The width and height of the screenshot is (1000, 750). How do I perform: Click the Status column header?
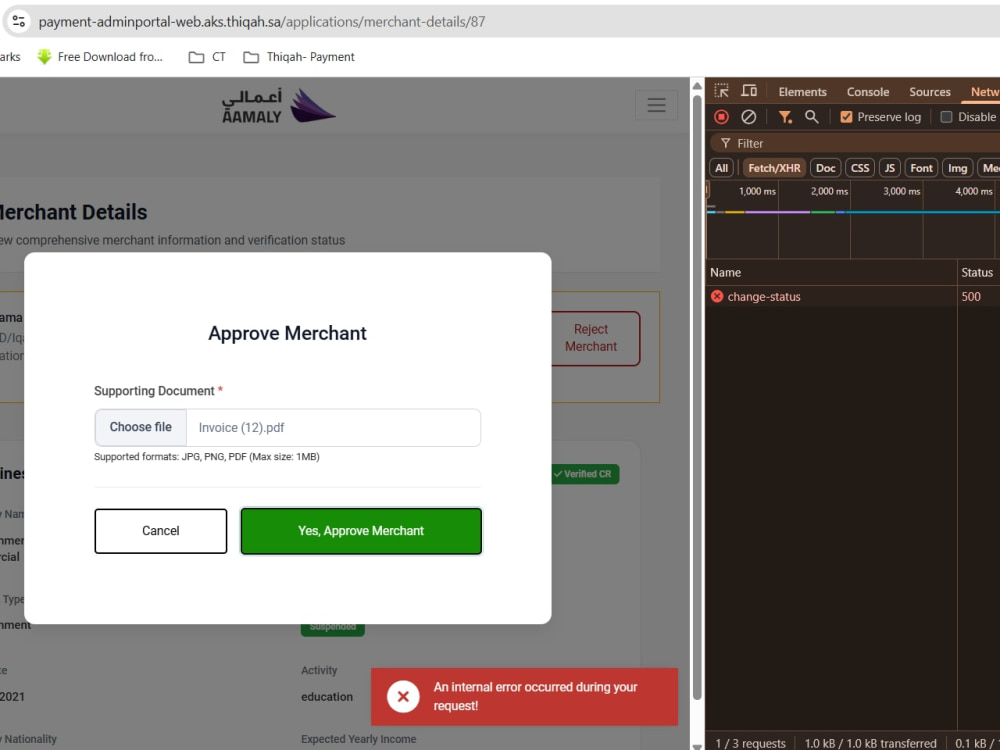tap(978, 272)
